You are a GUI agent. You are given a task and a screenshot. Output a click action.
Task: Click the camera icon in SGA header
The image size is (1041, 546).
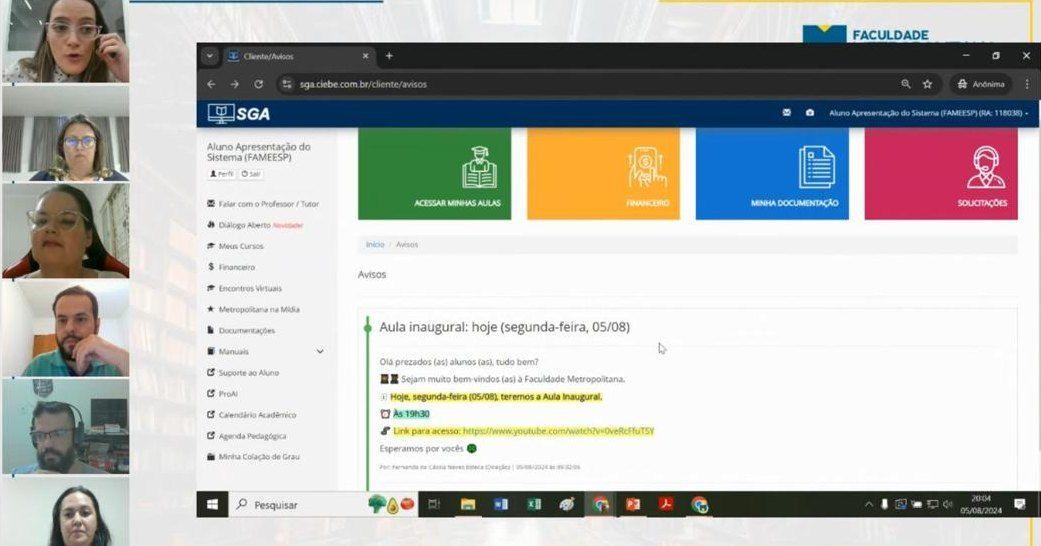[x=810, y=113]
